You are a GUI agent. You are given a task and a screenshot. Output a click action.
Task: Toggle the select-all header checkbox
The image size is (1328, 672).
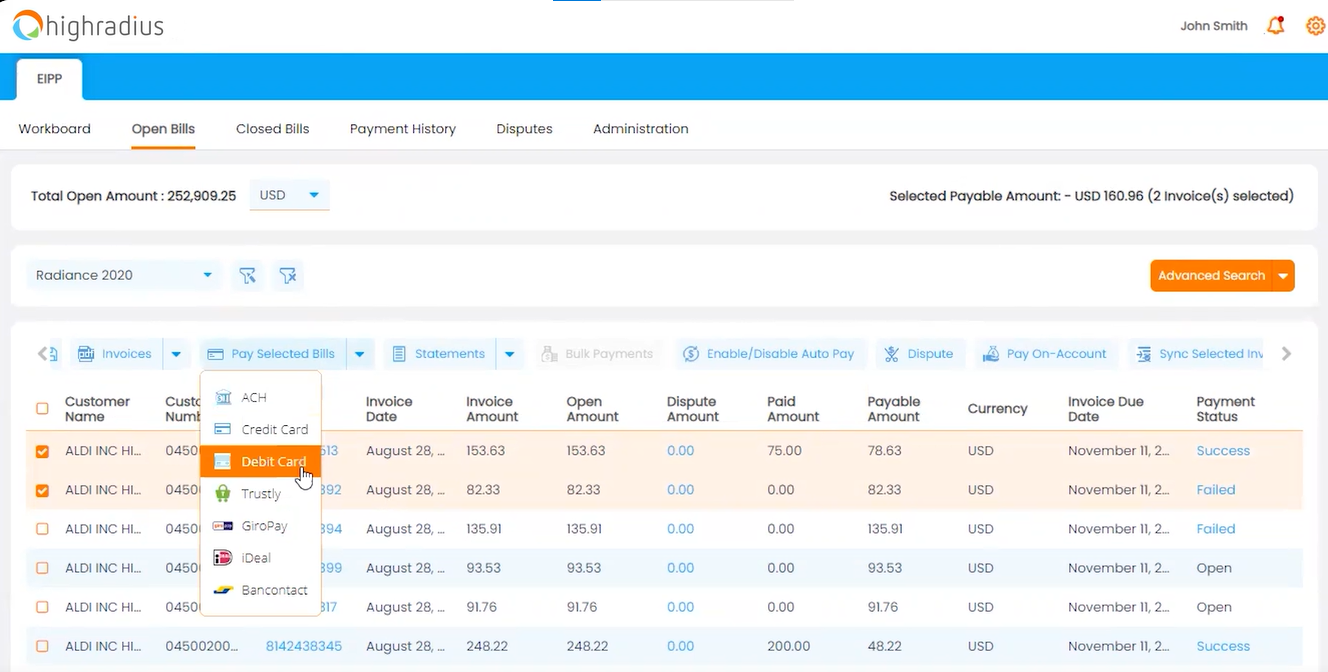click(x=42, y=408)
